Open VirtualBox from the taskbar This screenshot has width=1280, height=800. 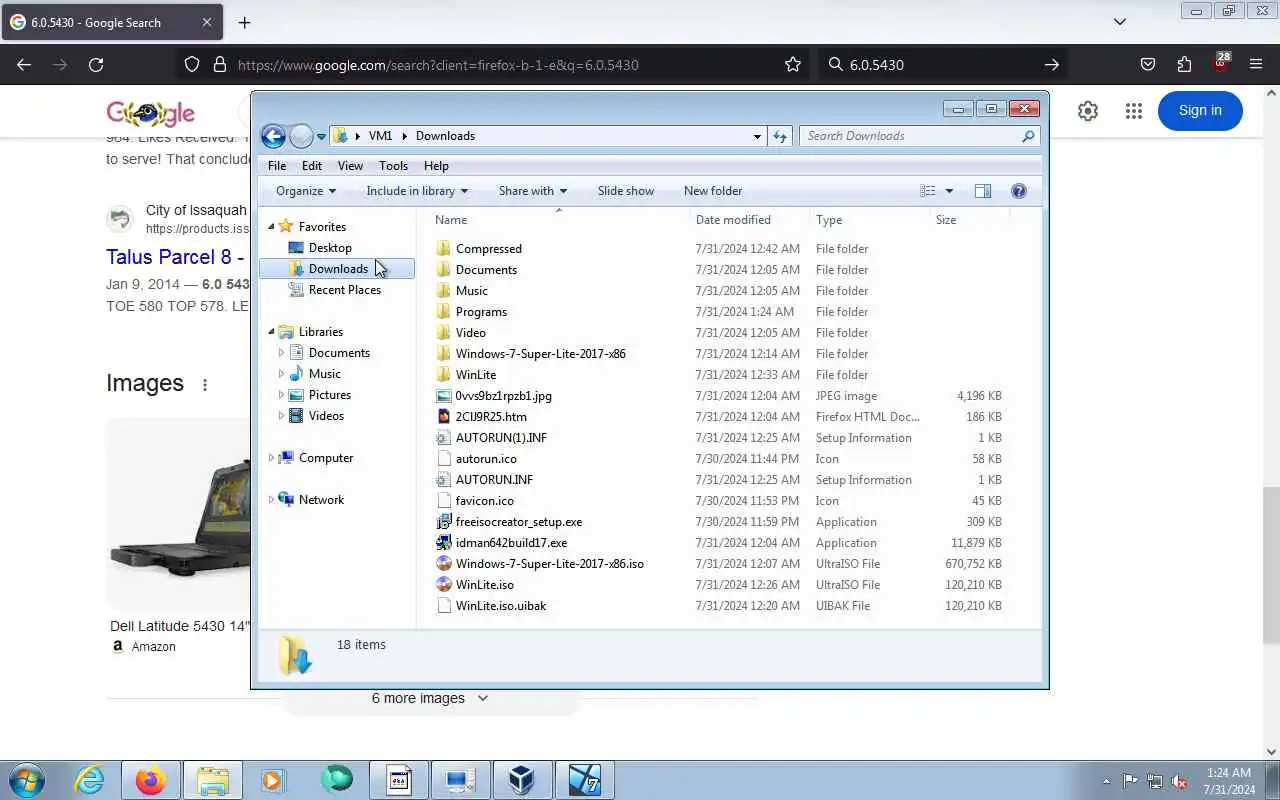point(522,780)
